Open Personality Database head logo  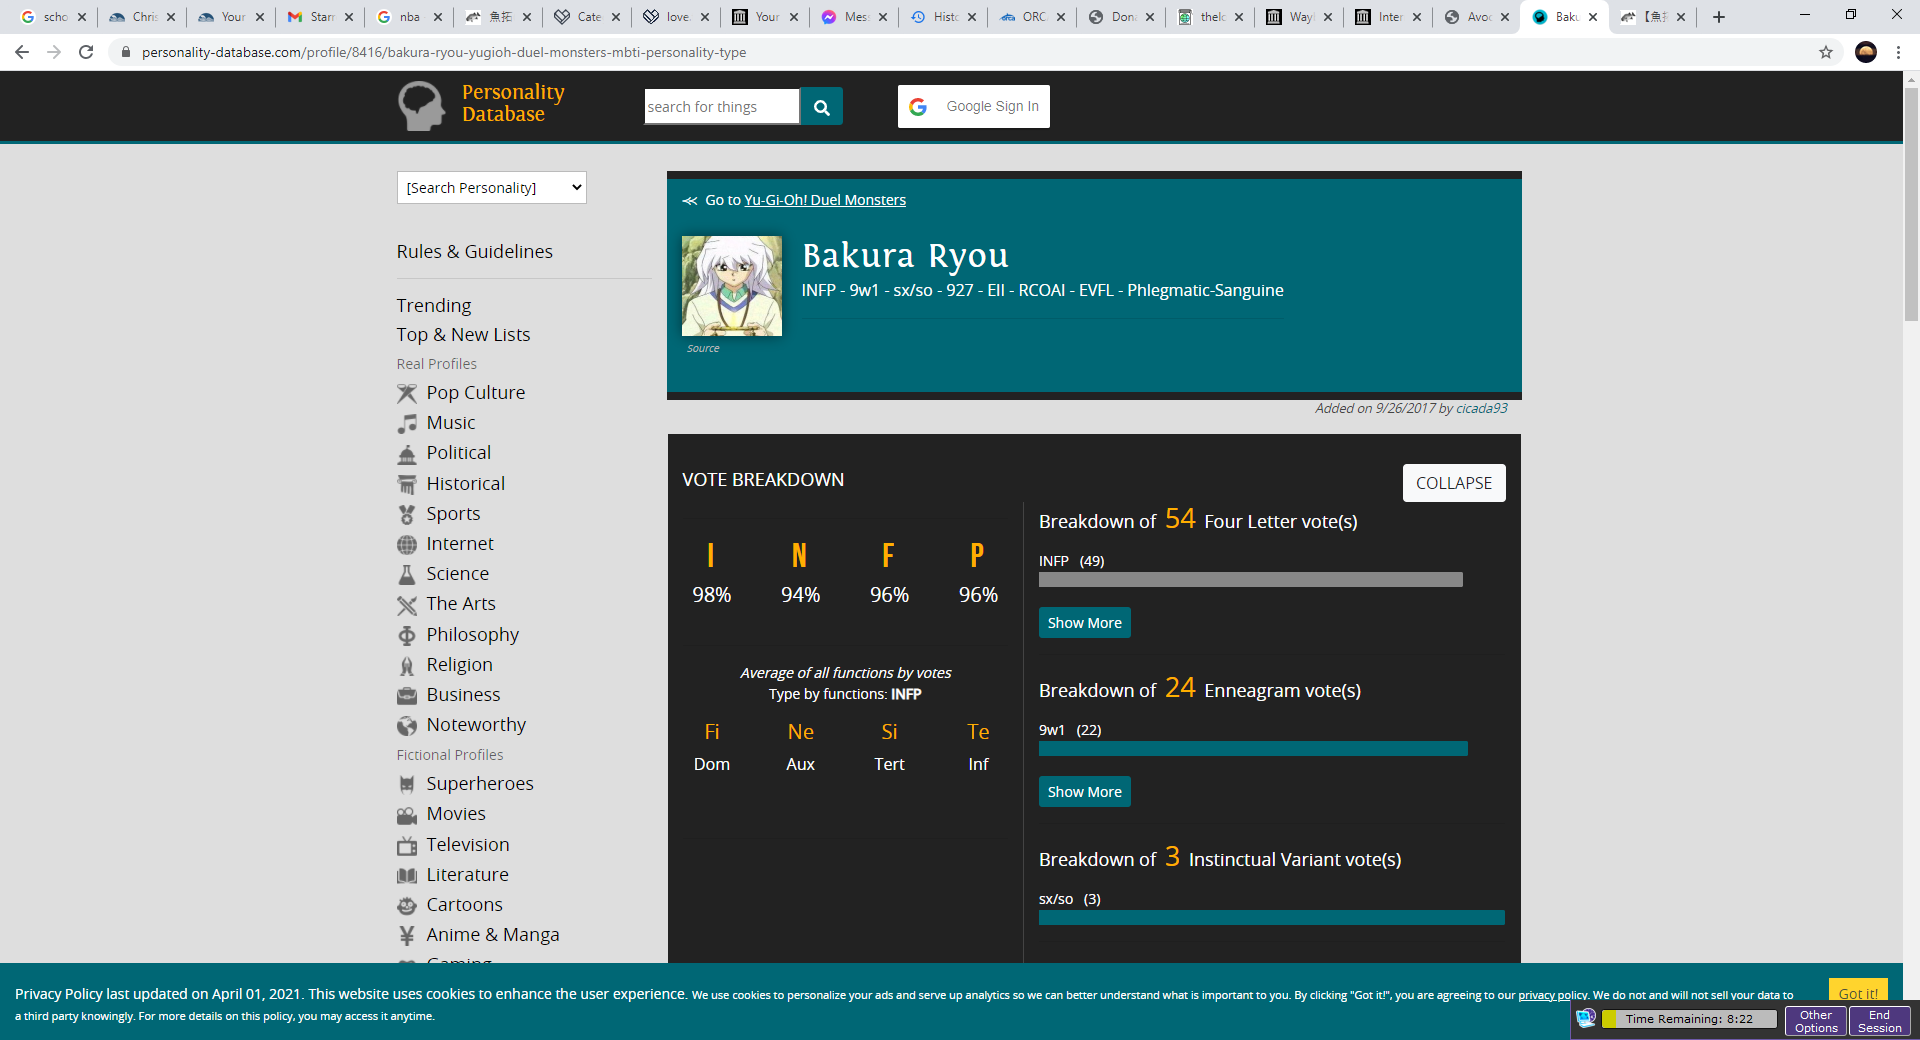point(421,105)
